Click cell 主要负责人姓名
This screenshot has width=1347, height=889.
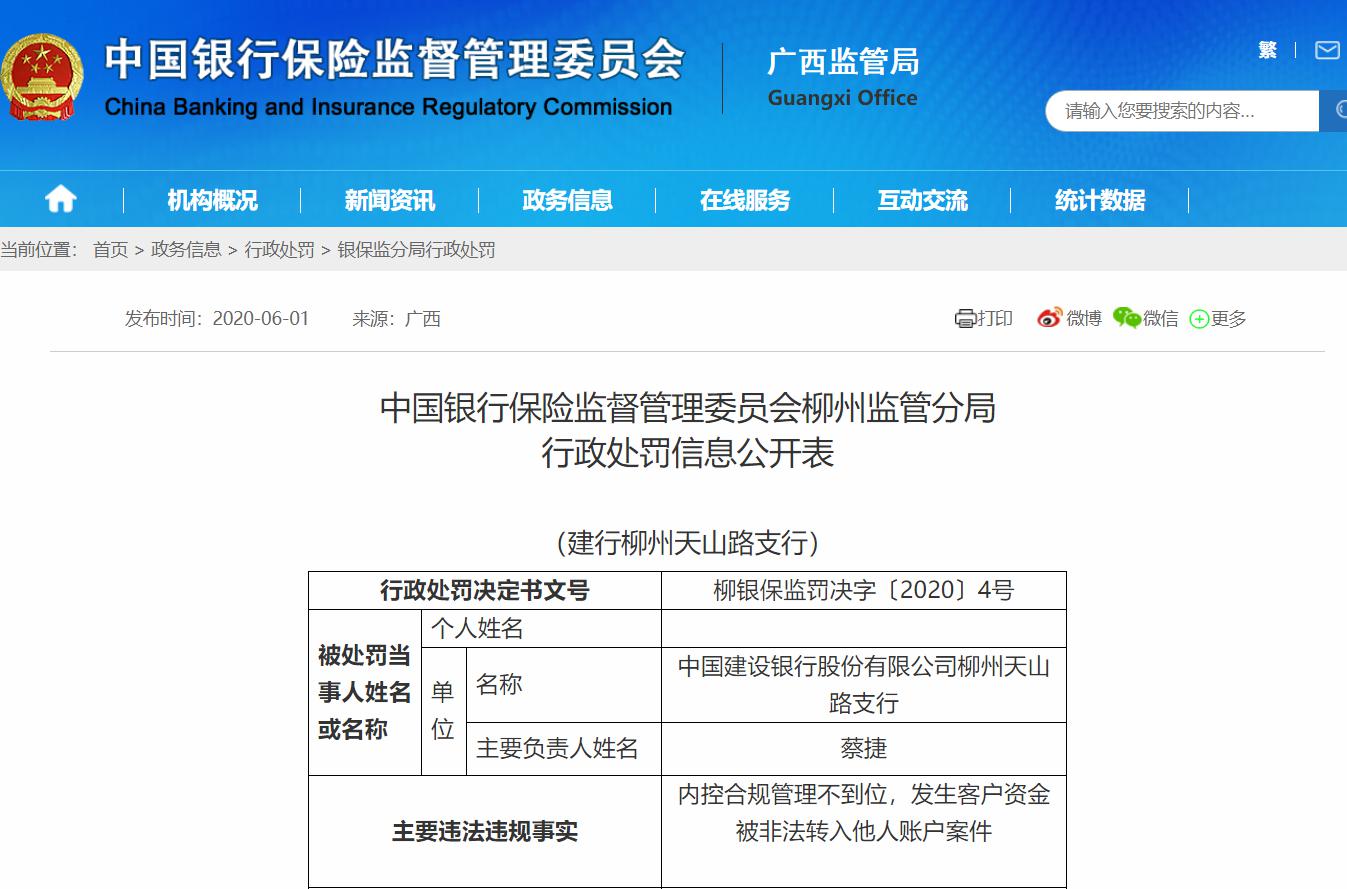point(564,749)
